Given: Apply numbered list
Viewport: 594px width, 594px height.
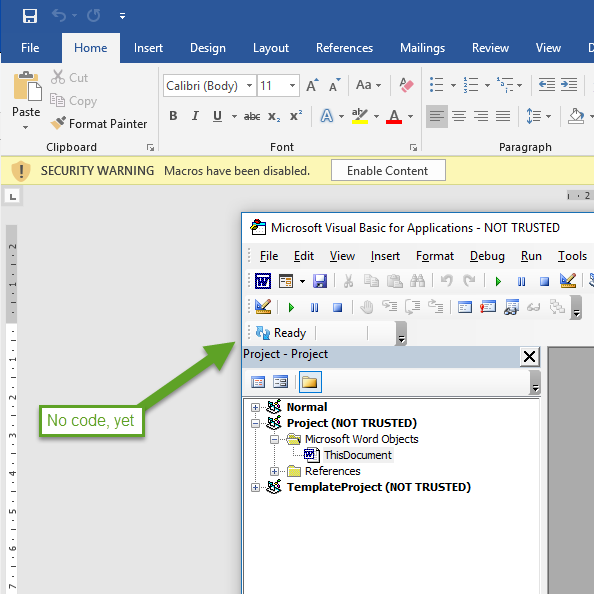Looking at the screenshot, I should 471,85.
